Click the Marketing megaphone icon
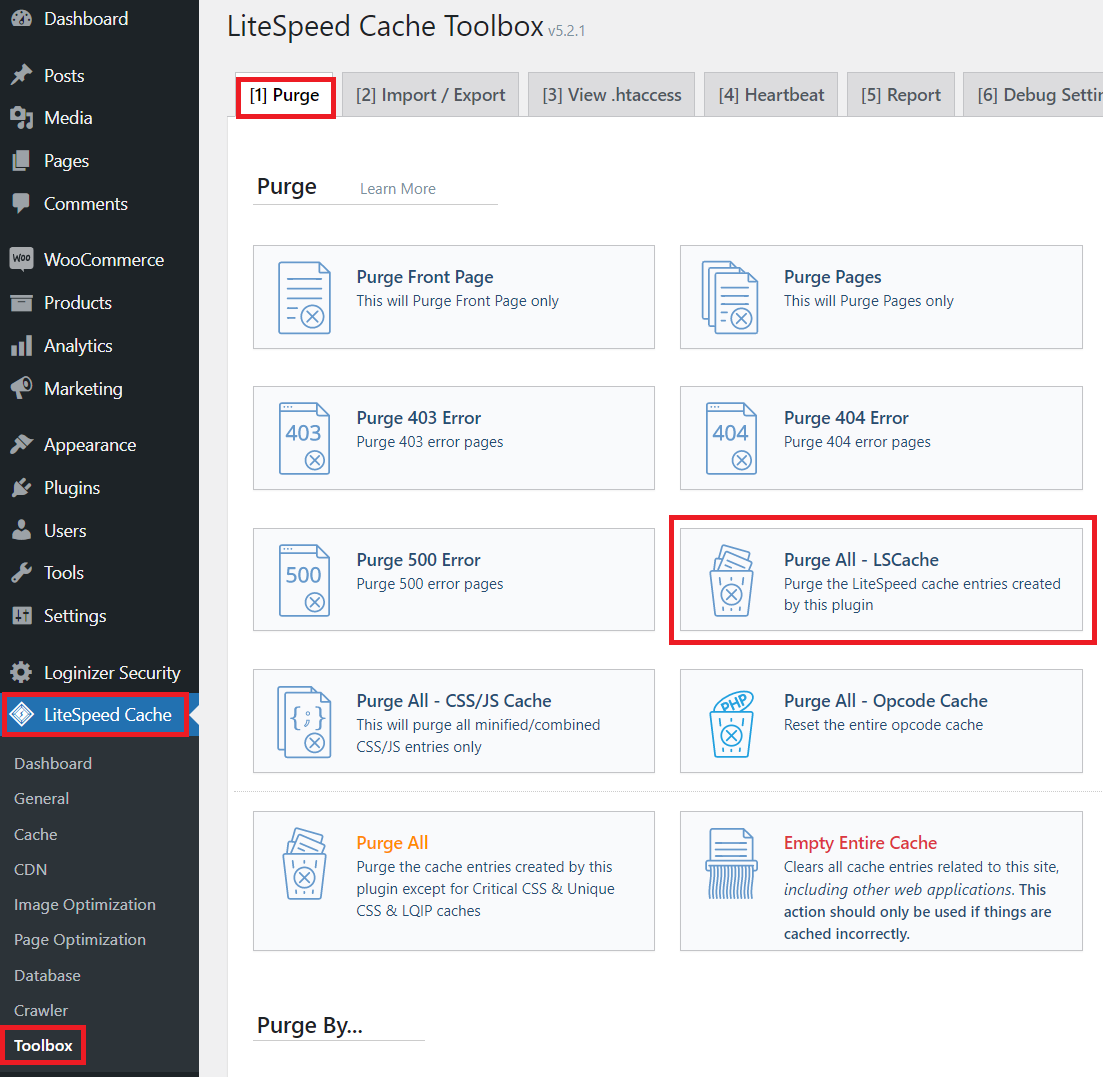 22,388
